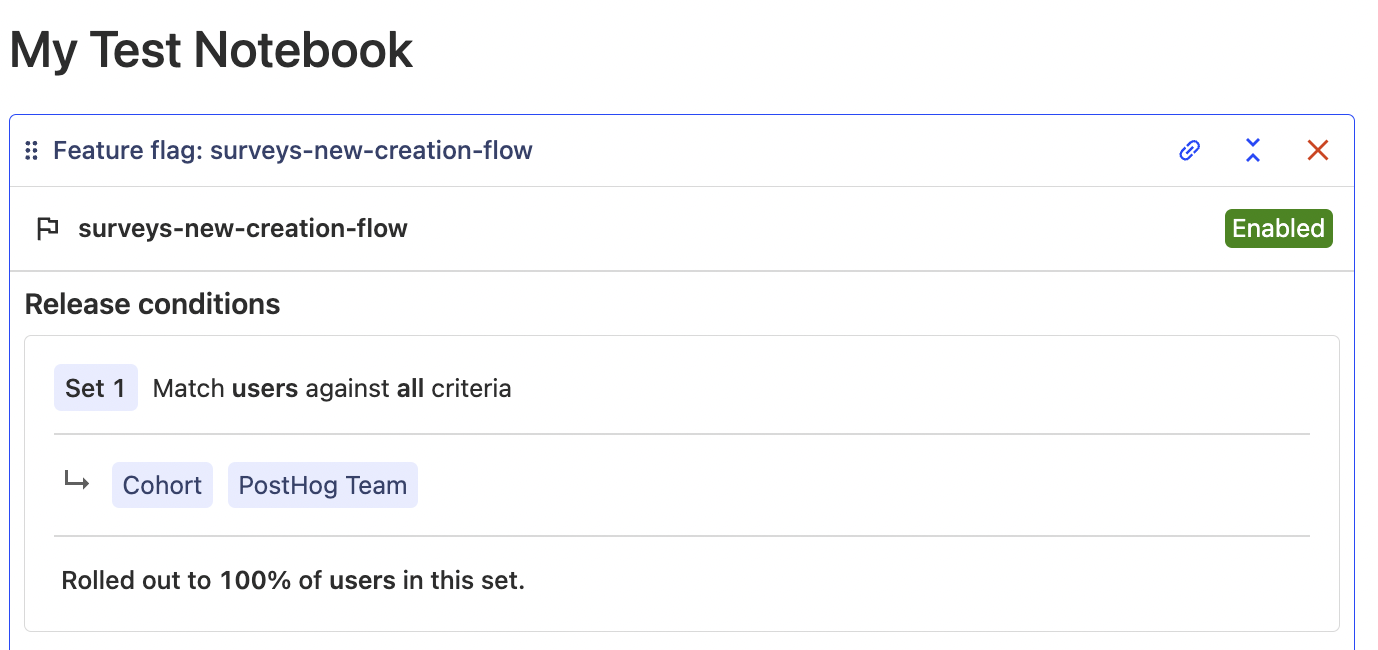Select the bold surveys-new-creation-flow flag name
The width and height of the screenshot is (1378, 650).
click(x=243, y=229)
